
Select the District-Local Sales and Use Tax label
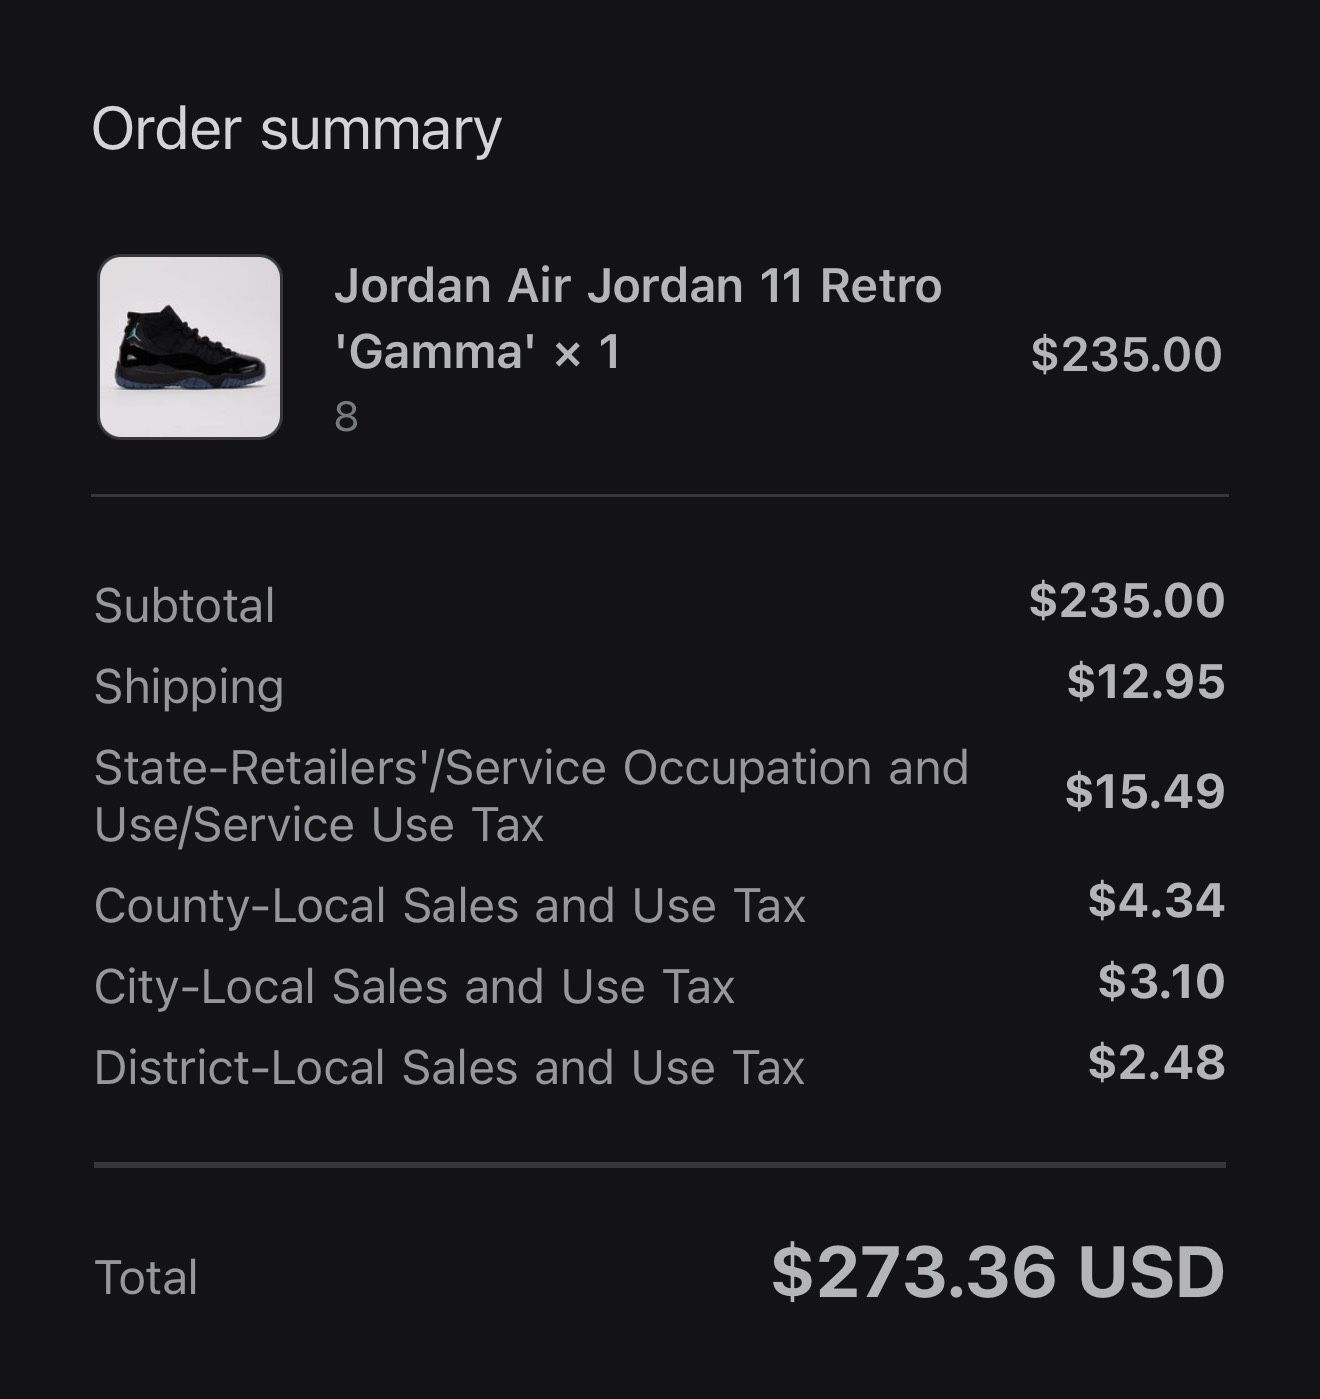(449, 1068)
